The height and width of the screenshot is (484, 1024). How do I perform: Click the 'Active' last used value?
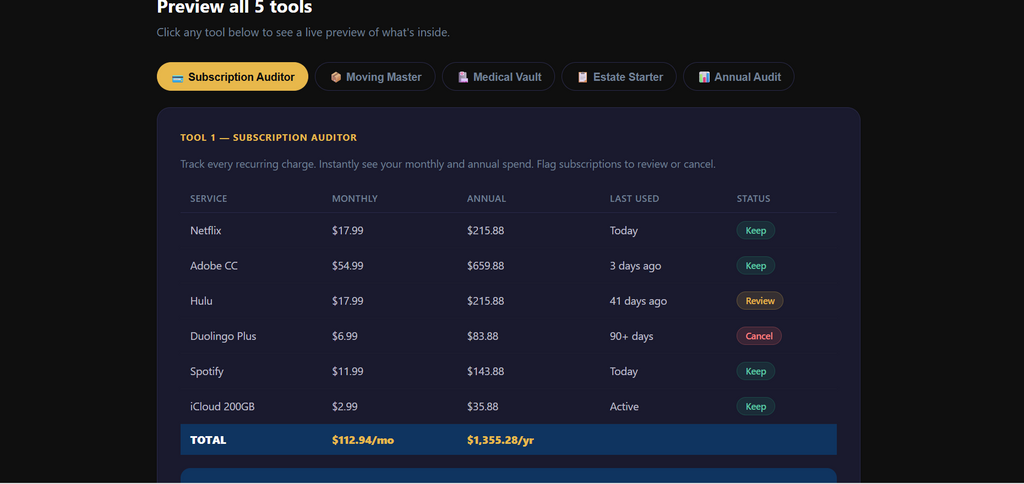(x=624, y=406)
